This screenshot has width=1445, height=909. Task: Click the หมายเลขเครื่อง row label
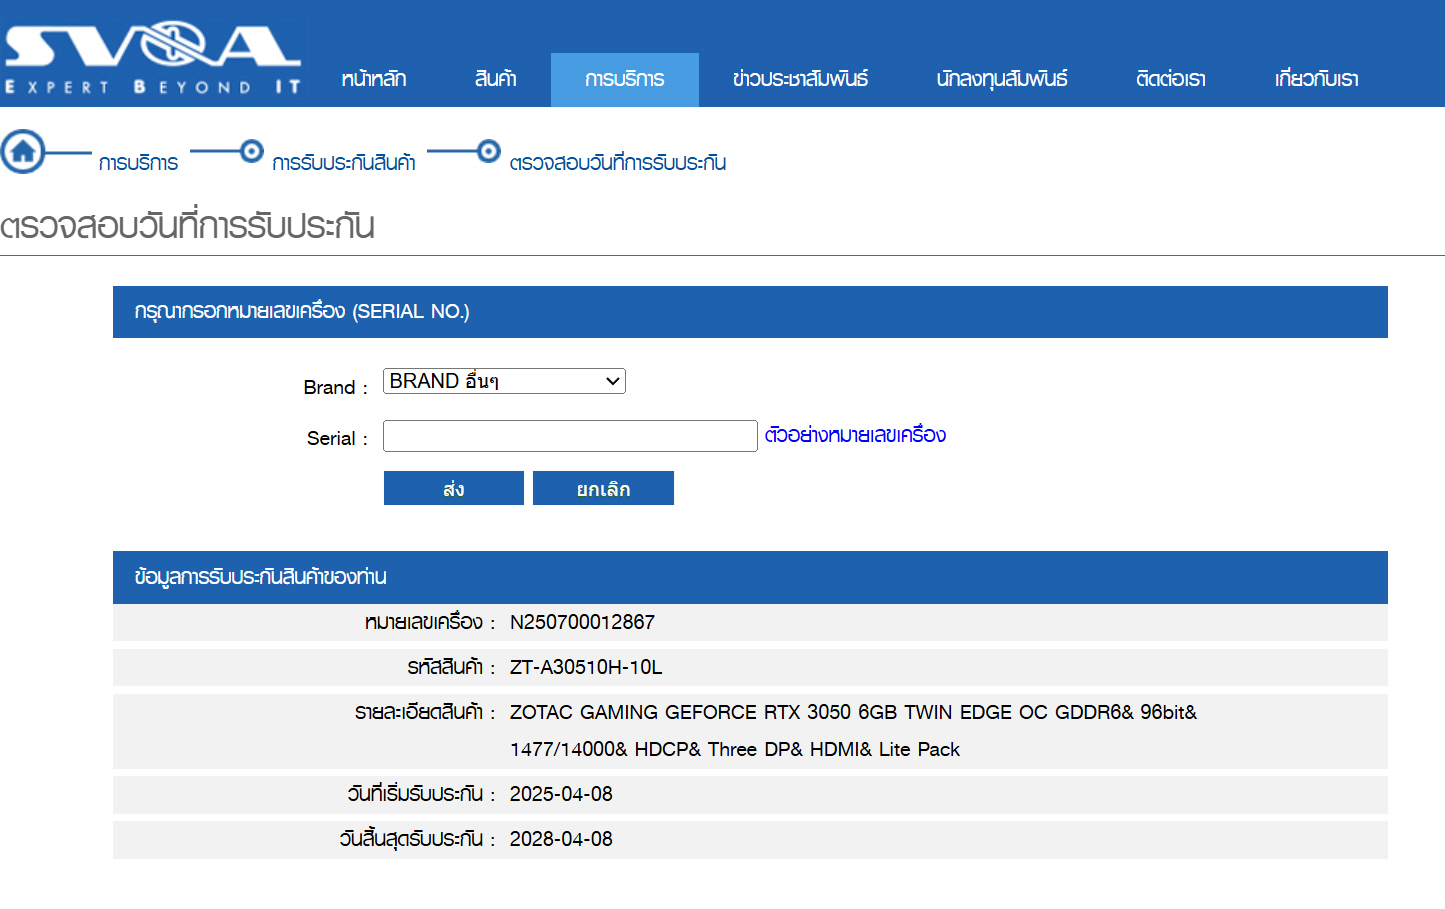(430, 622)
